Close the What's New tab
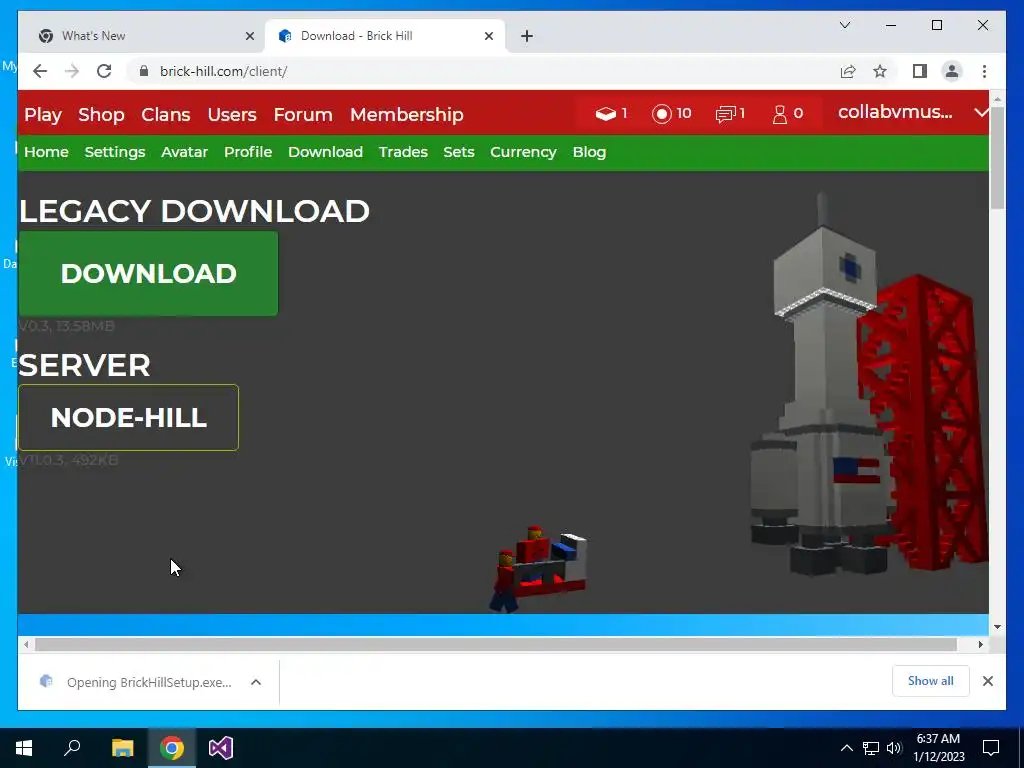This screenshot has height=768, width=1024. (x=249, y=36)
